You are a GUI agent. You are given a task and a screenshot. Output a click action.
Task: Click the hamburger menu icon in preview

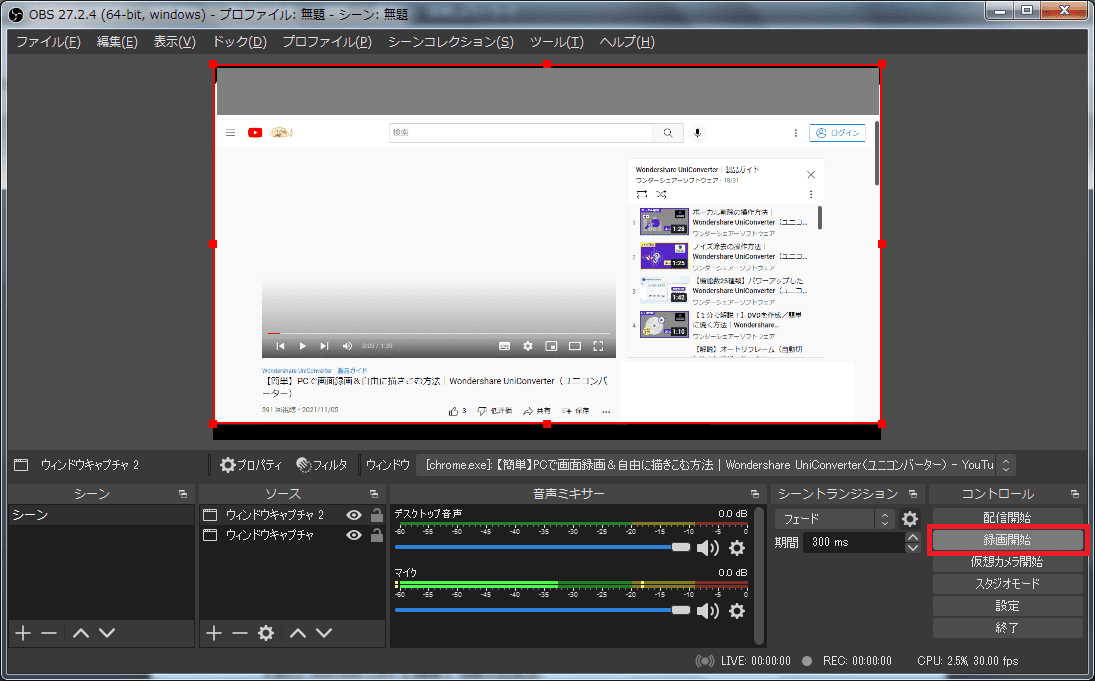click(230, 133)
